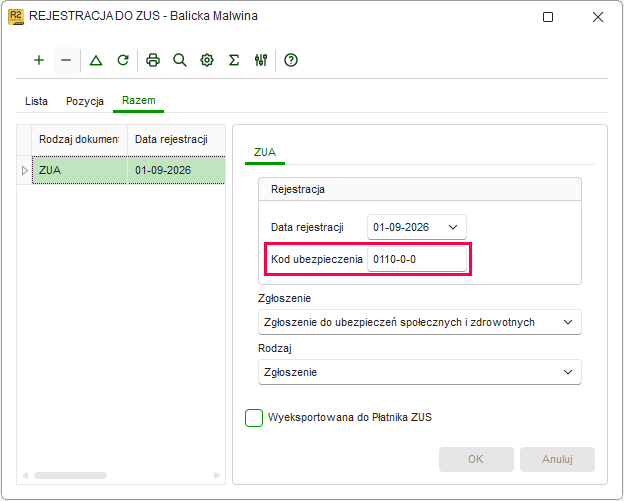Click the Data rejestracji column header
Image resolution: width=624 pixels, height=501 pixels.
(x=176, y=140)
